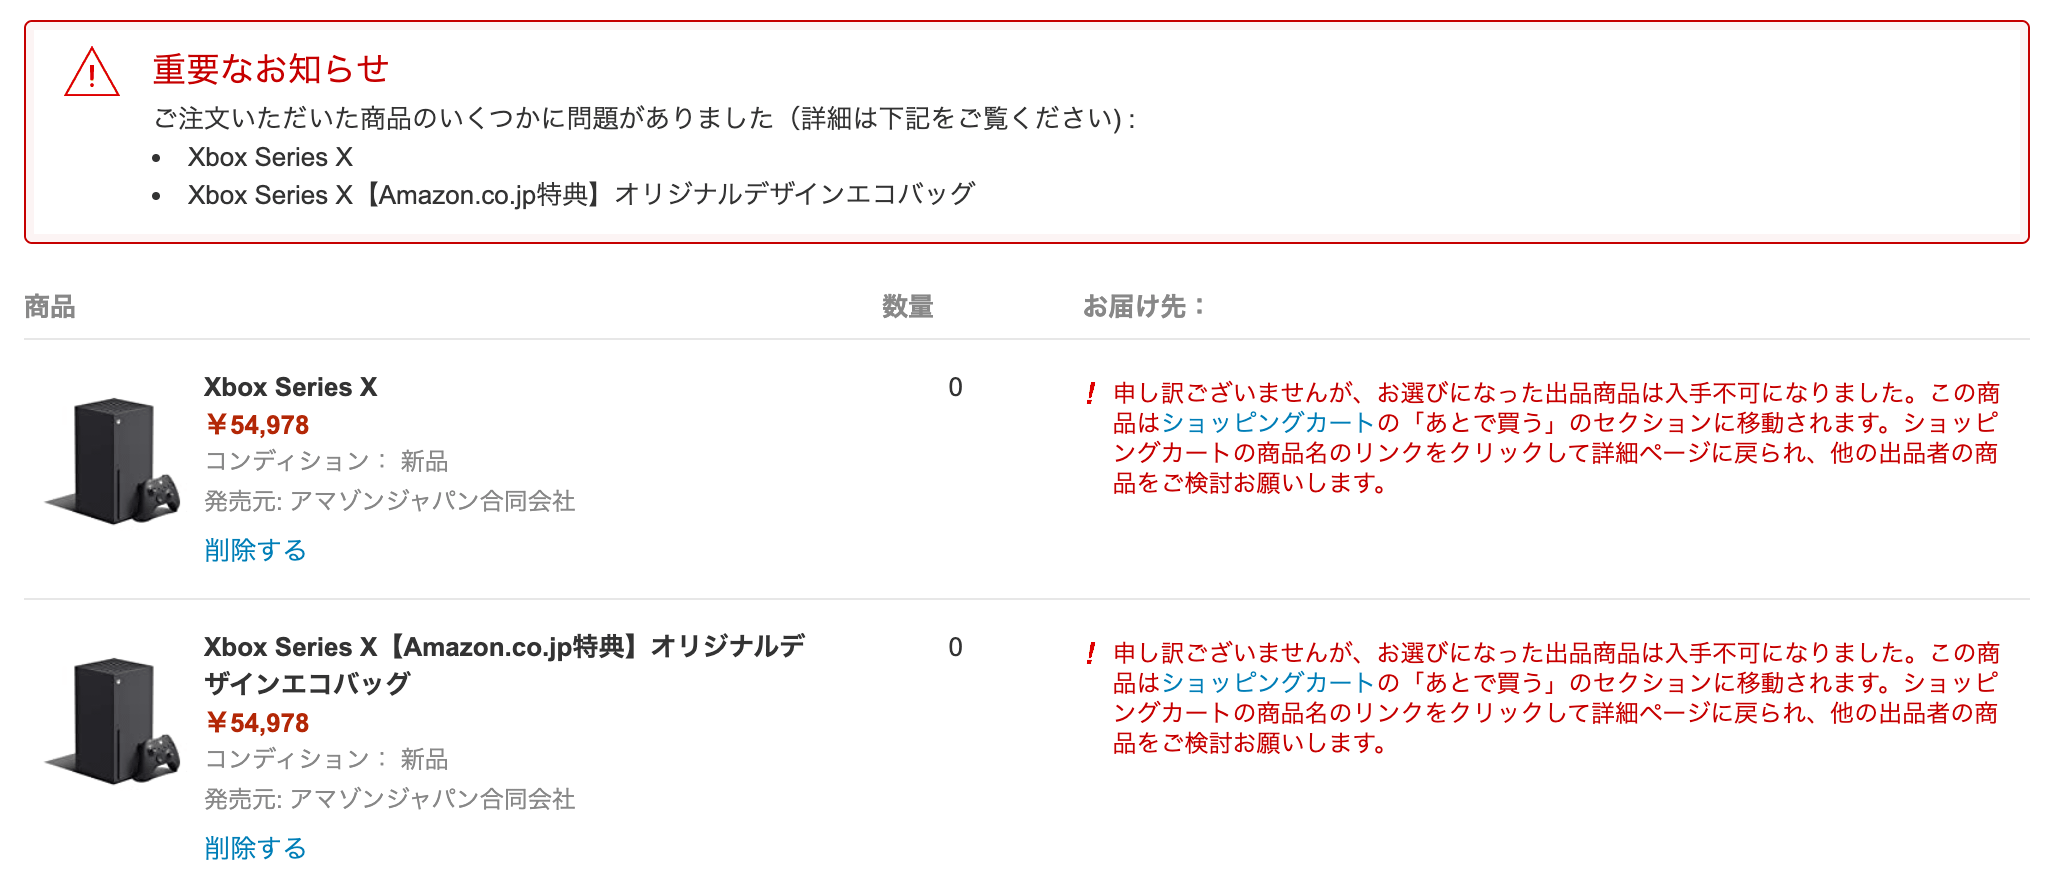Viewport: 2052px width, 890px height.
Task: Click the quantity 0 for the first item
Action: coord(955,387)
